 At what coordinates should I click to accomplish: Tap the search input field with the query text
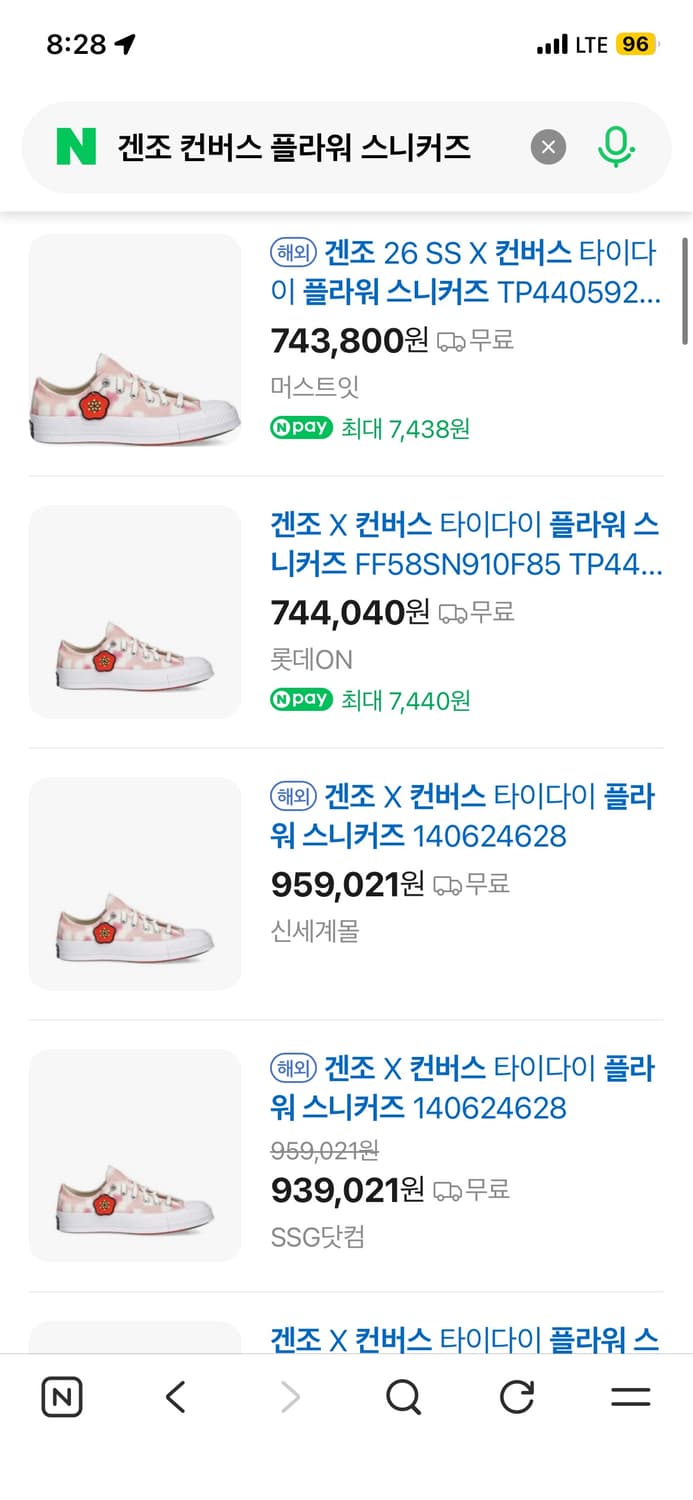[300, 146]
